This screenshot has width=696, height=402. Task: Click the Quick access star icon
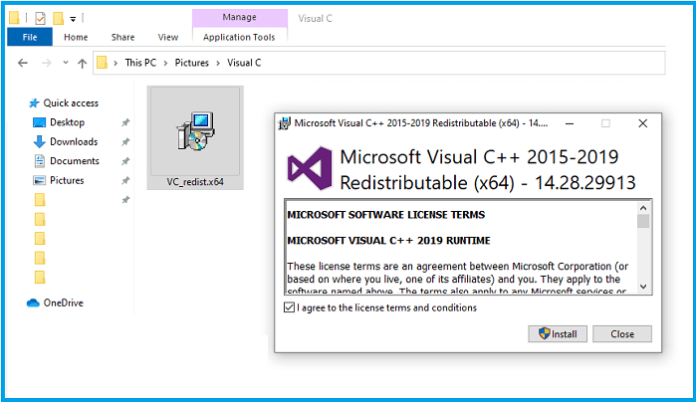(34, 103)
